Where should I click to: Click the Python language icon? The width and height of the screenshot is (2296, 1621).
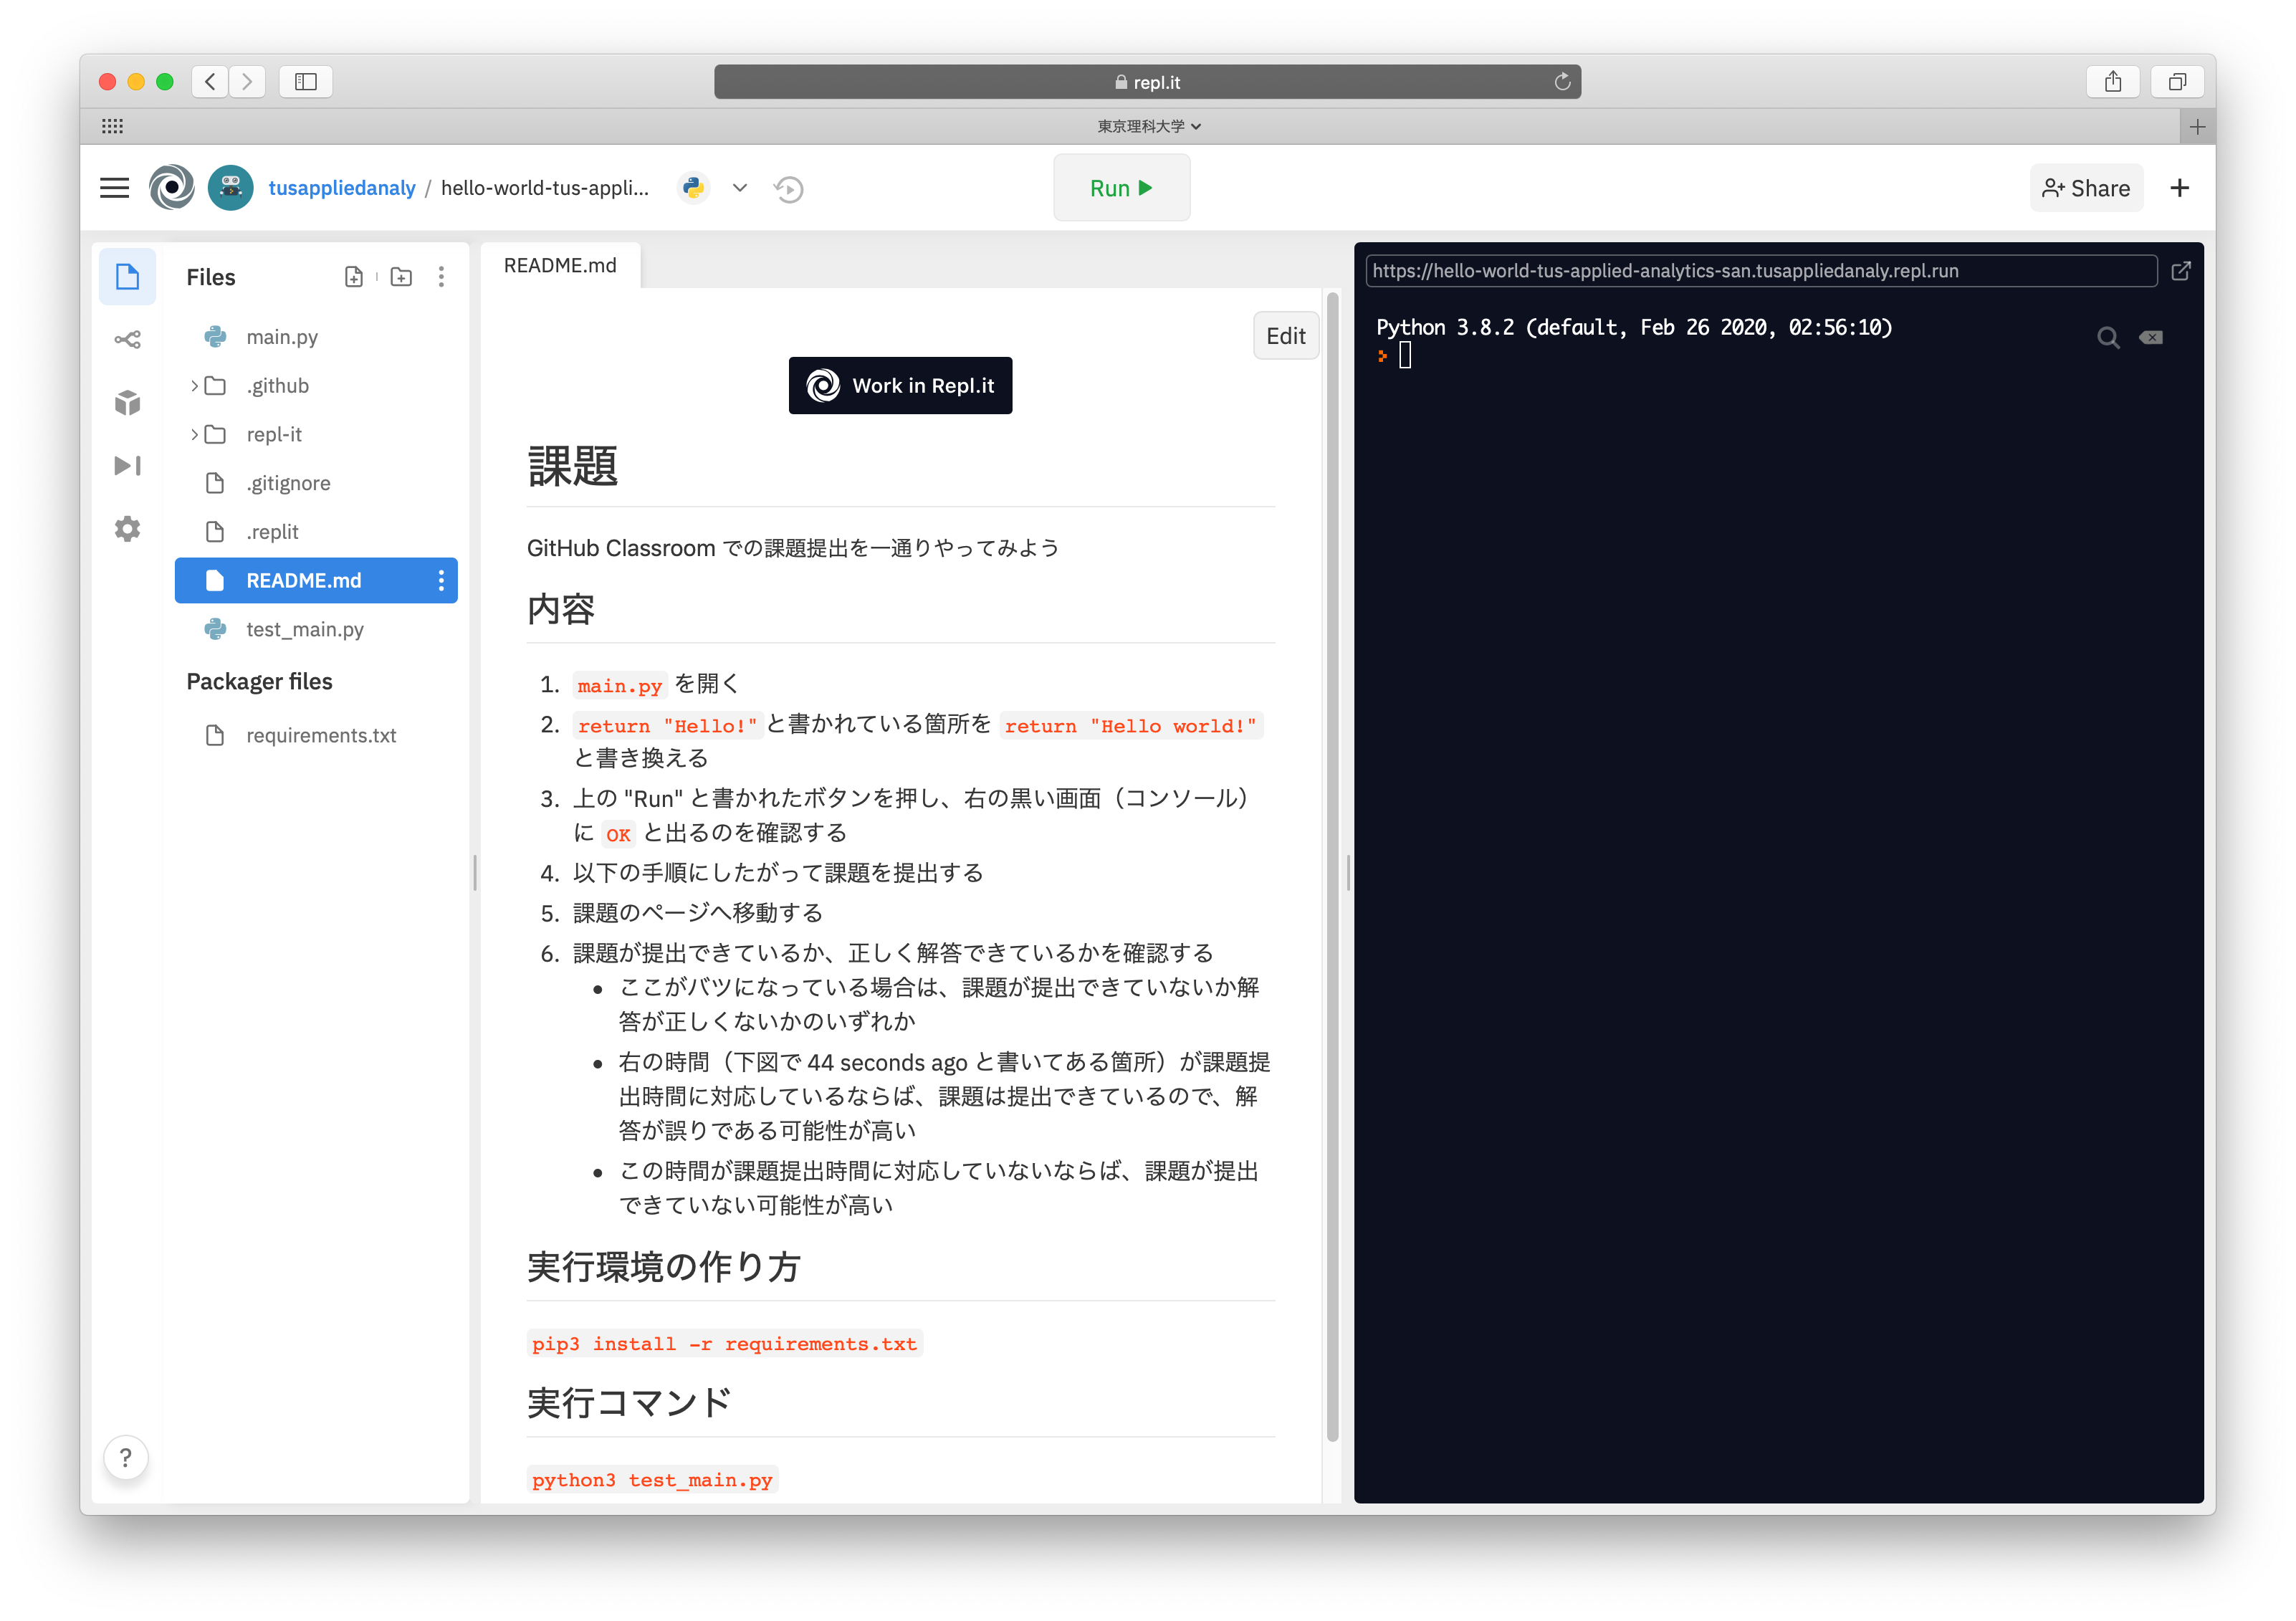pos(693,188)
